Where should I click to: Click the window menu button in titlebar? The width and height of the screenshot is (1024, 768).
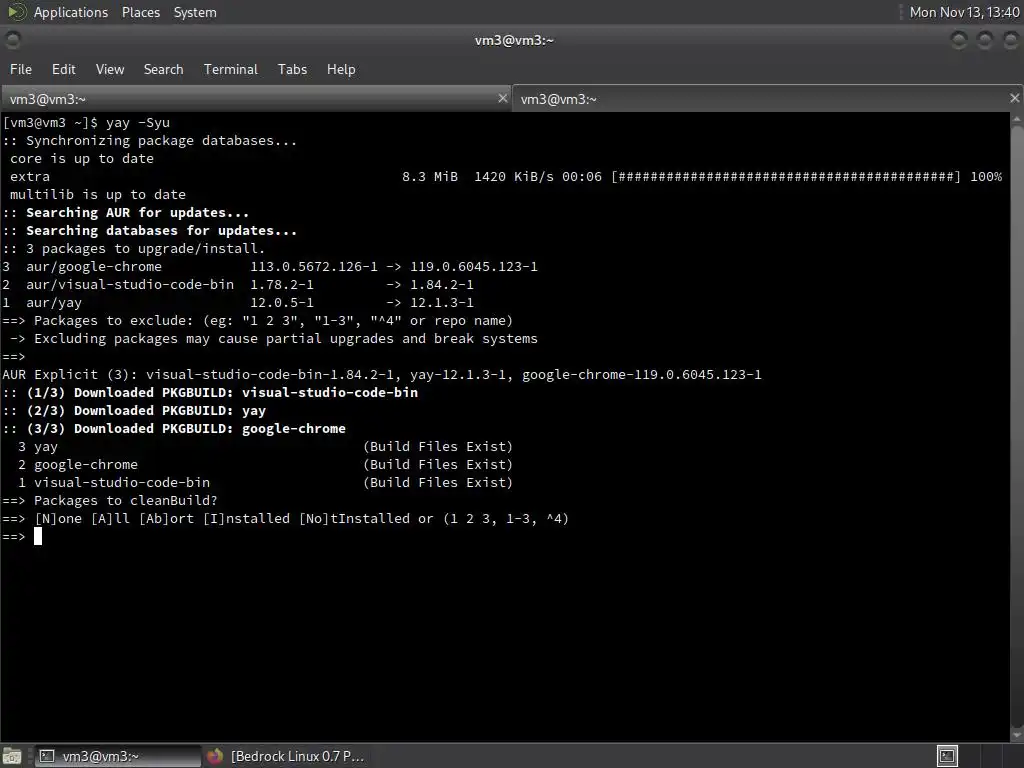(x=12, y=40)
